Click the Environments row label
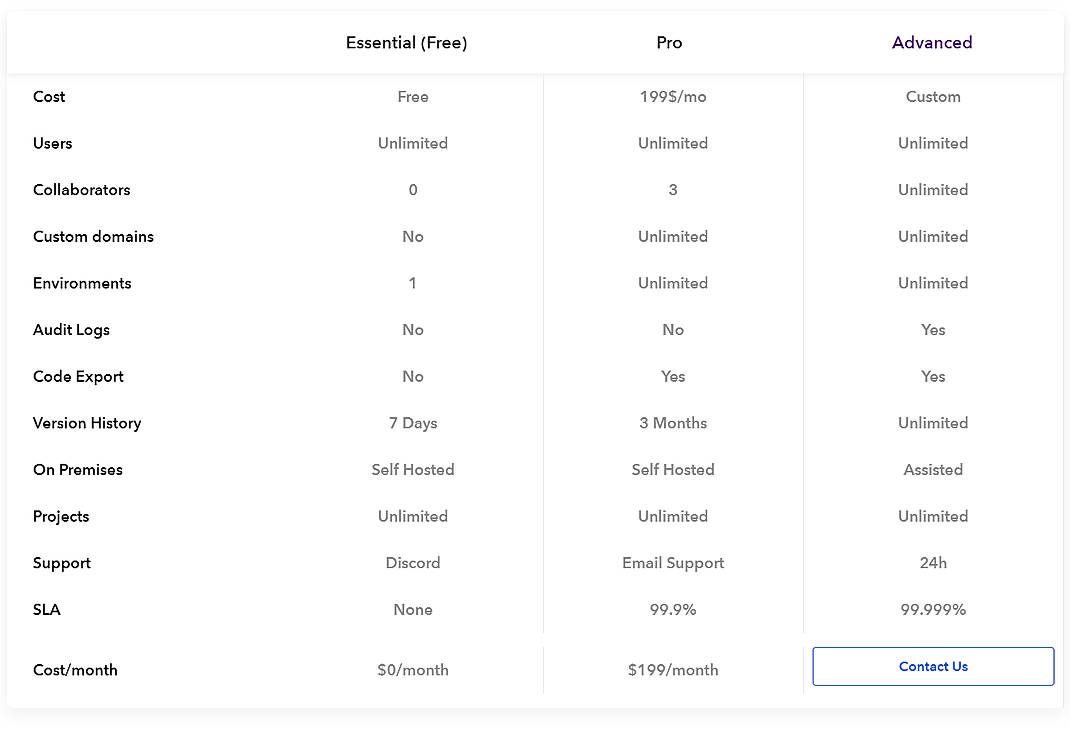 (82, 283)
